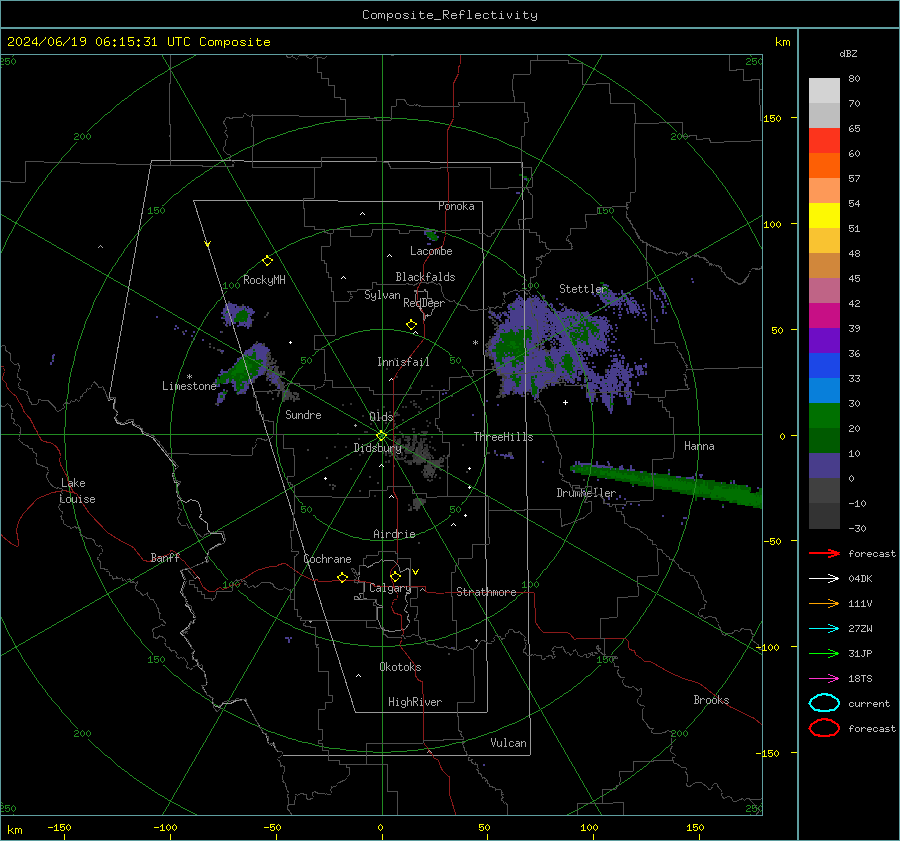Click the asterisk marker above Limestone
The width and height of the screenshot is (900, 841).
click(x=189, y=377)
